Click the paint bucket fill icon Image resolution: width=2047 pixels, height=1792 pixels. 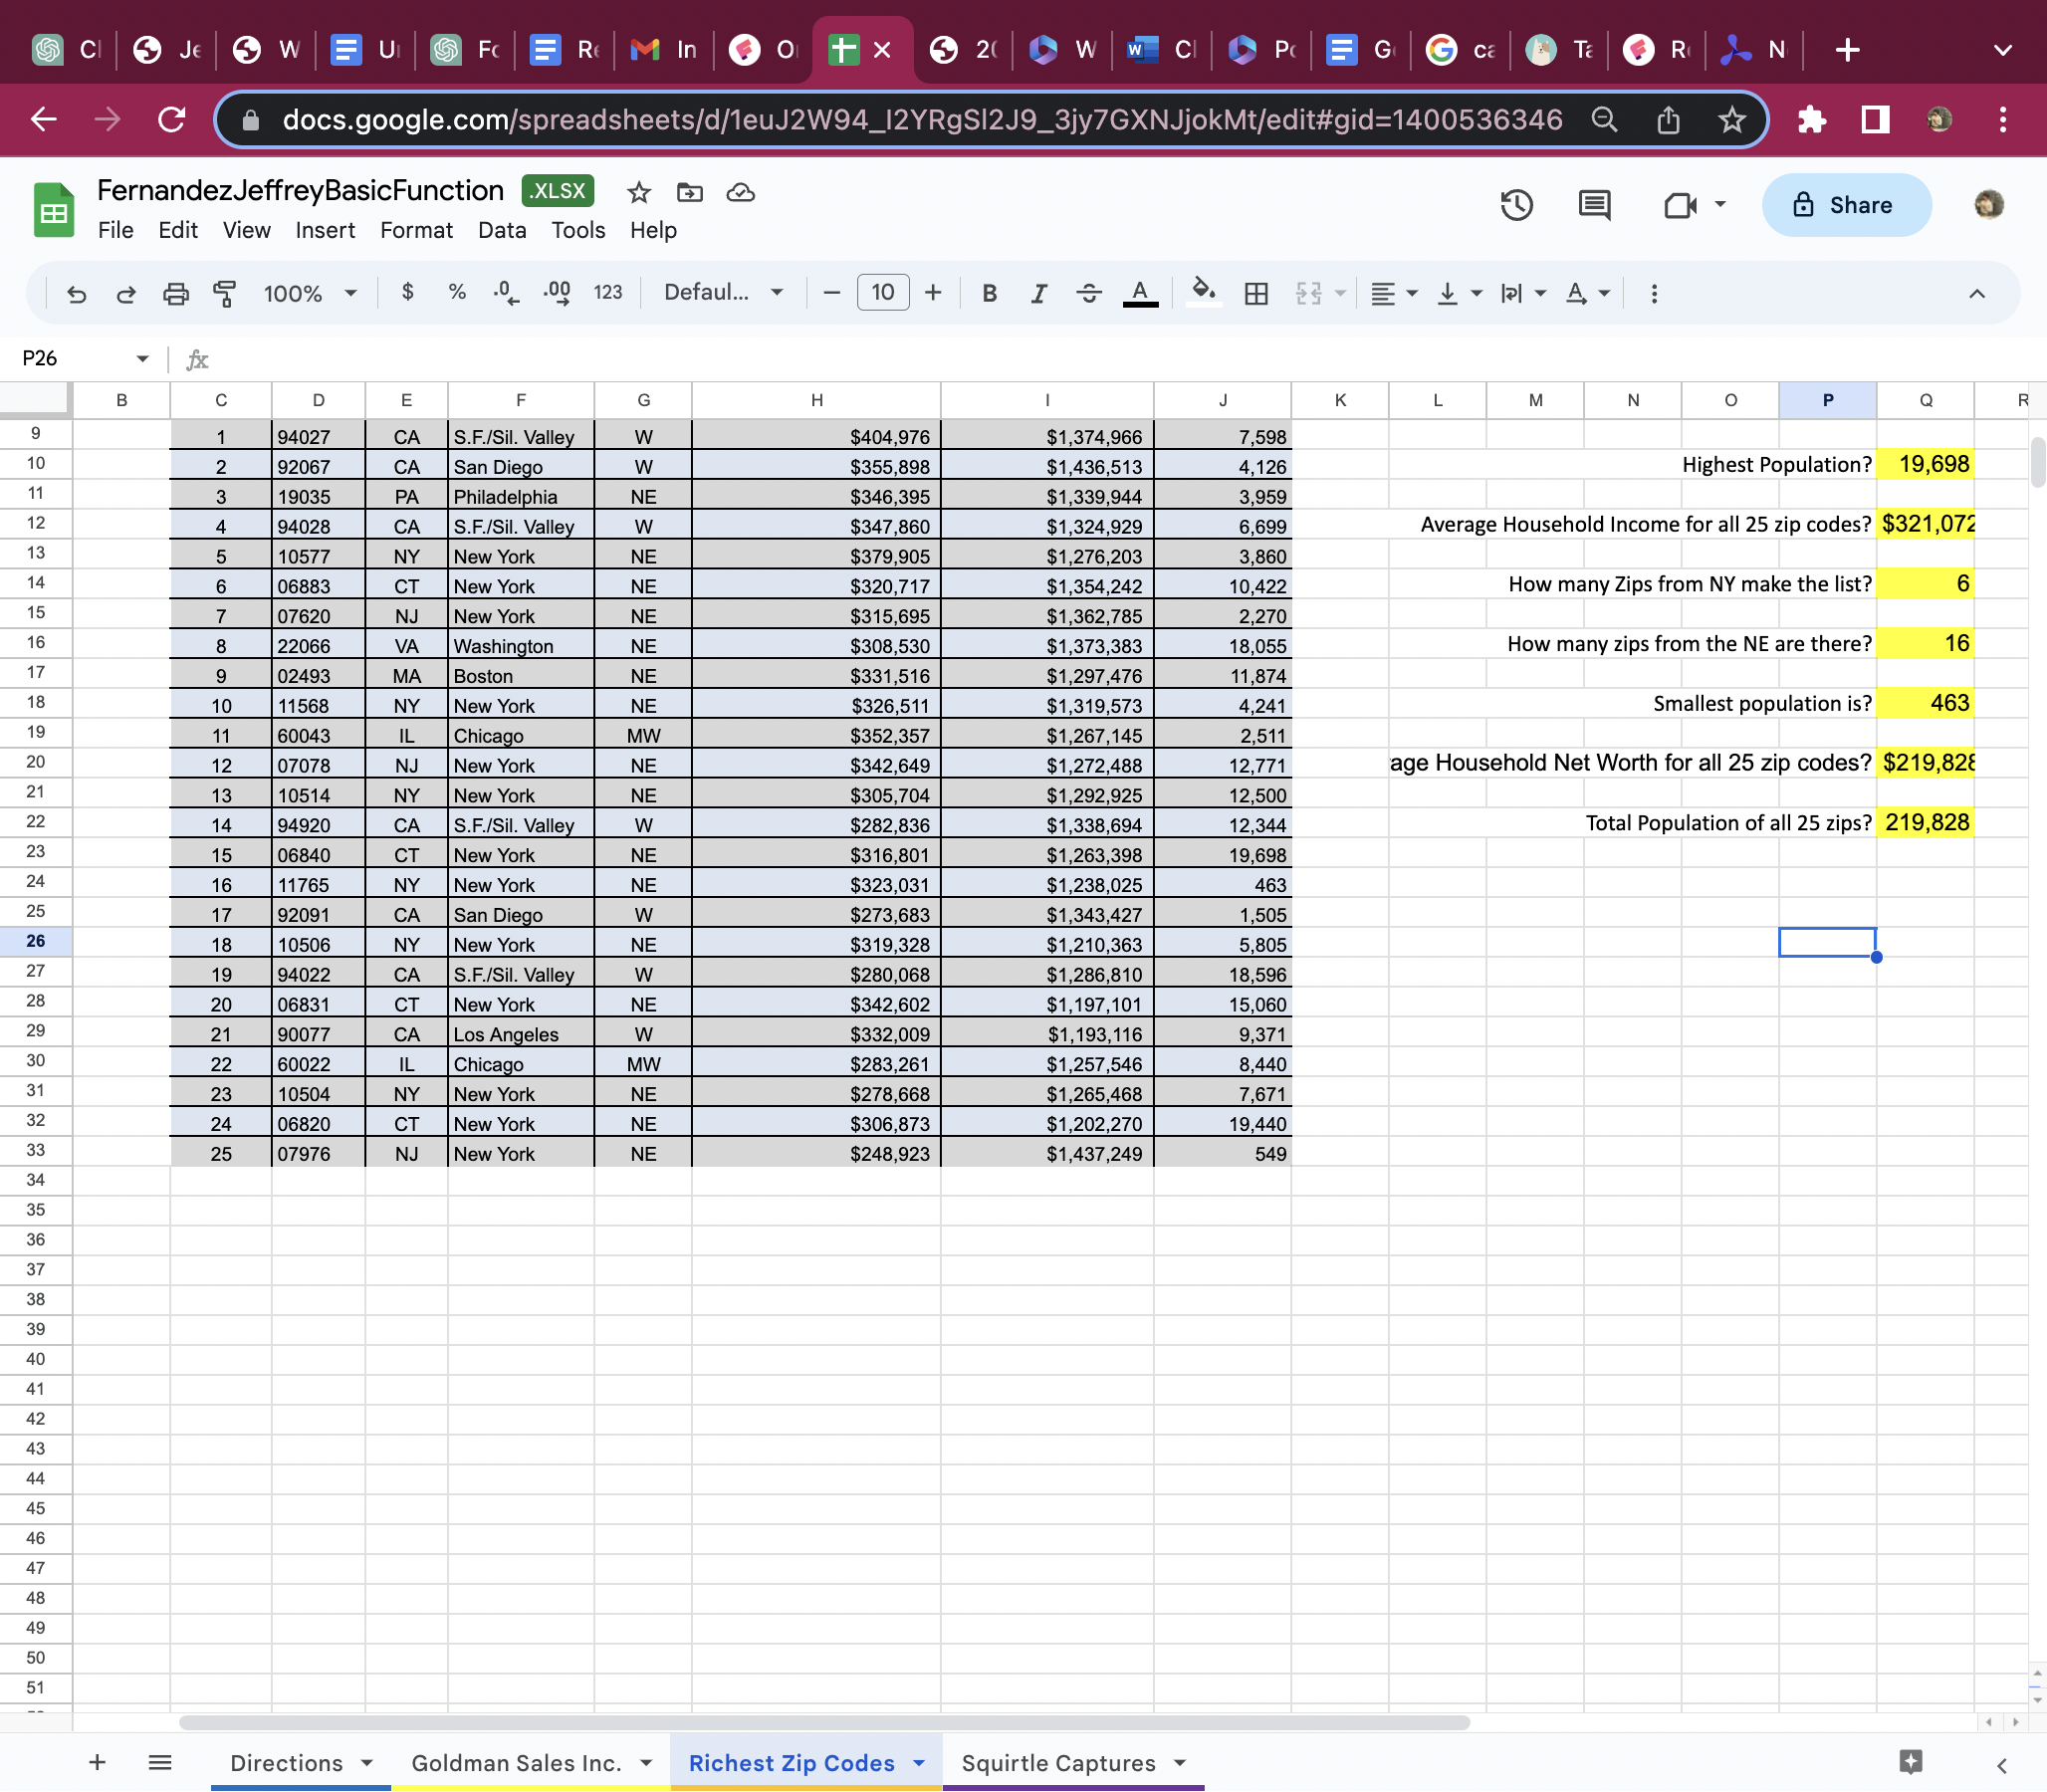[1205, 293]
